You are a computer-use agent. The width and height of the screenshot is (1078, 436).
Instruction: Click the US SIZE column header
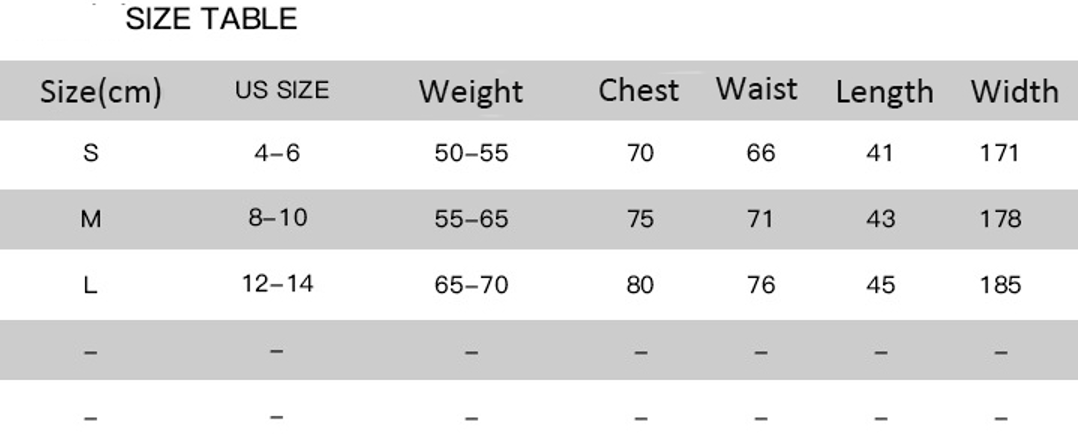tap(282, 91)
